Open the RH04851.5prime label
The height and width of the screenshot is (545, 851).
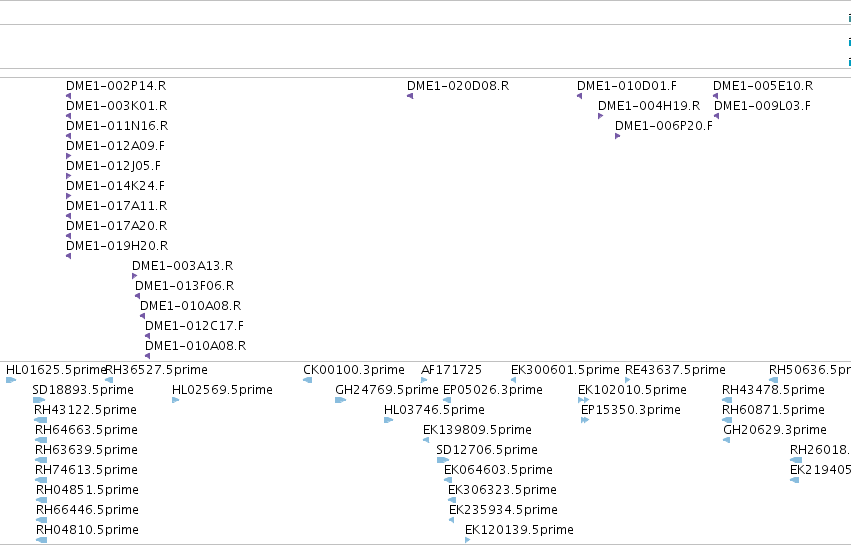(87, 490)
